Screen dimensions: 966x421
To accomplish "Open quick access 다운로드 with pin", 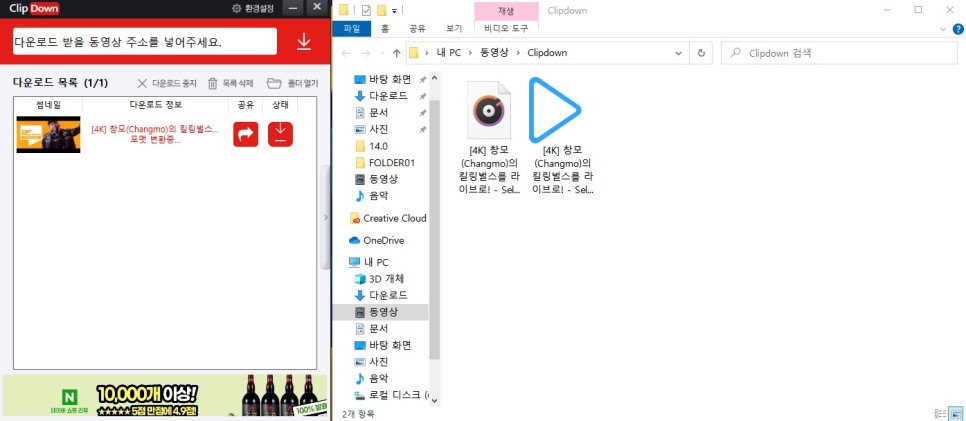I will (x=383, y=96).
